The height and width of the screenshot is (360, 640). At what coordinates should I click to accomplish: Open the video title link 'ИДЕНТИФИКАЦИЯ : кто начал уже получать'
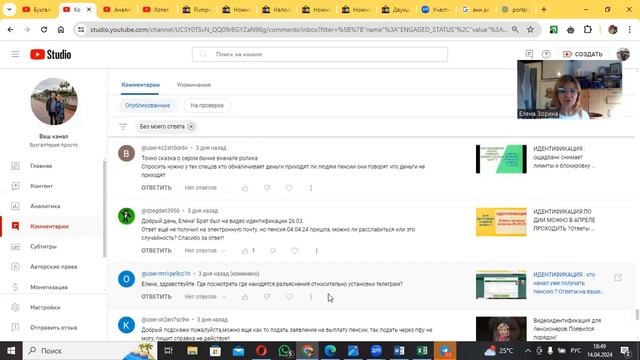[x=568, y=283]
